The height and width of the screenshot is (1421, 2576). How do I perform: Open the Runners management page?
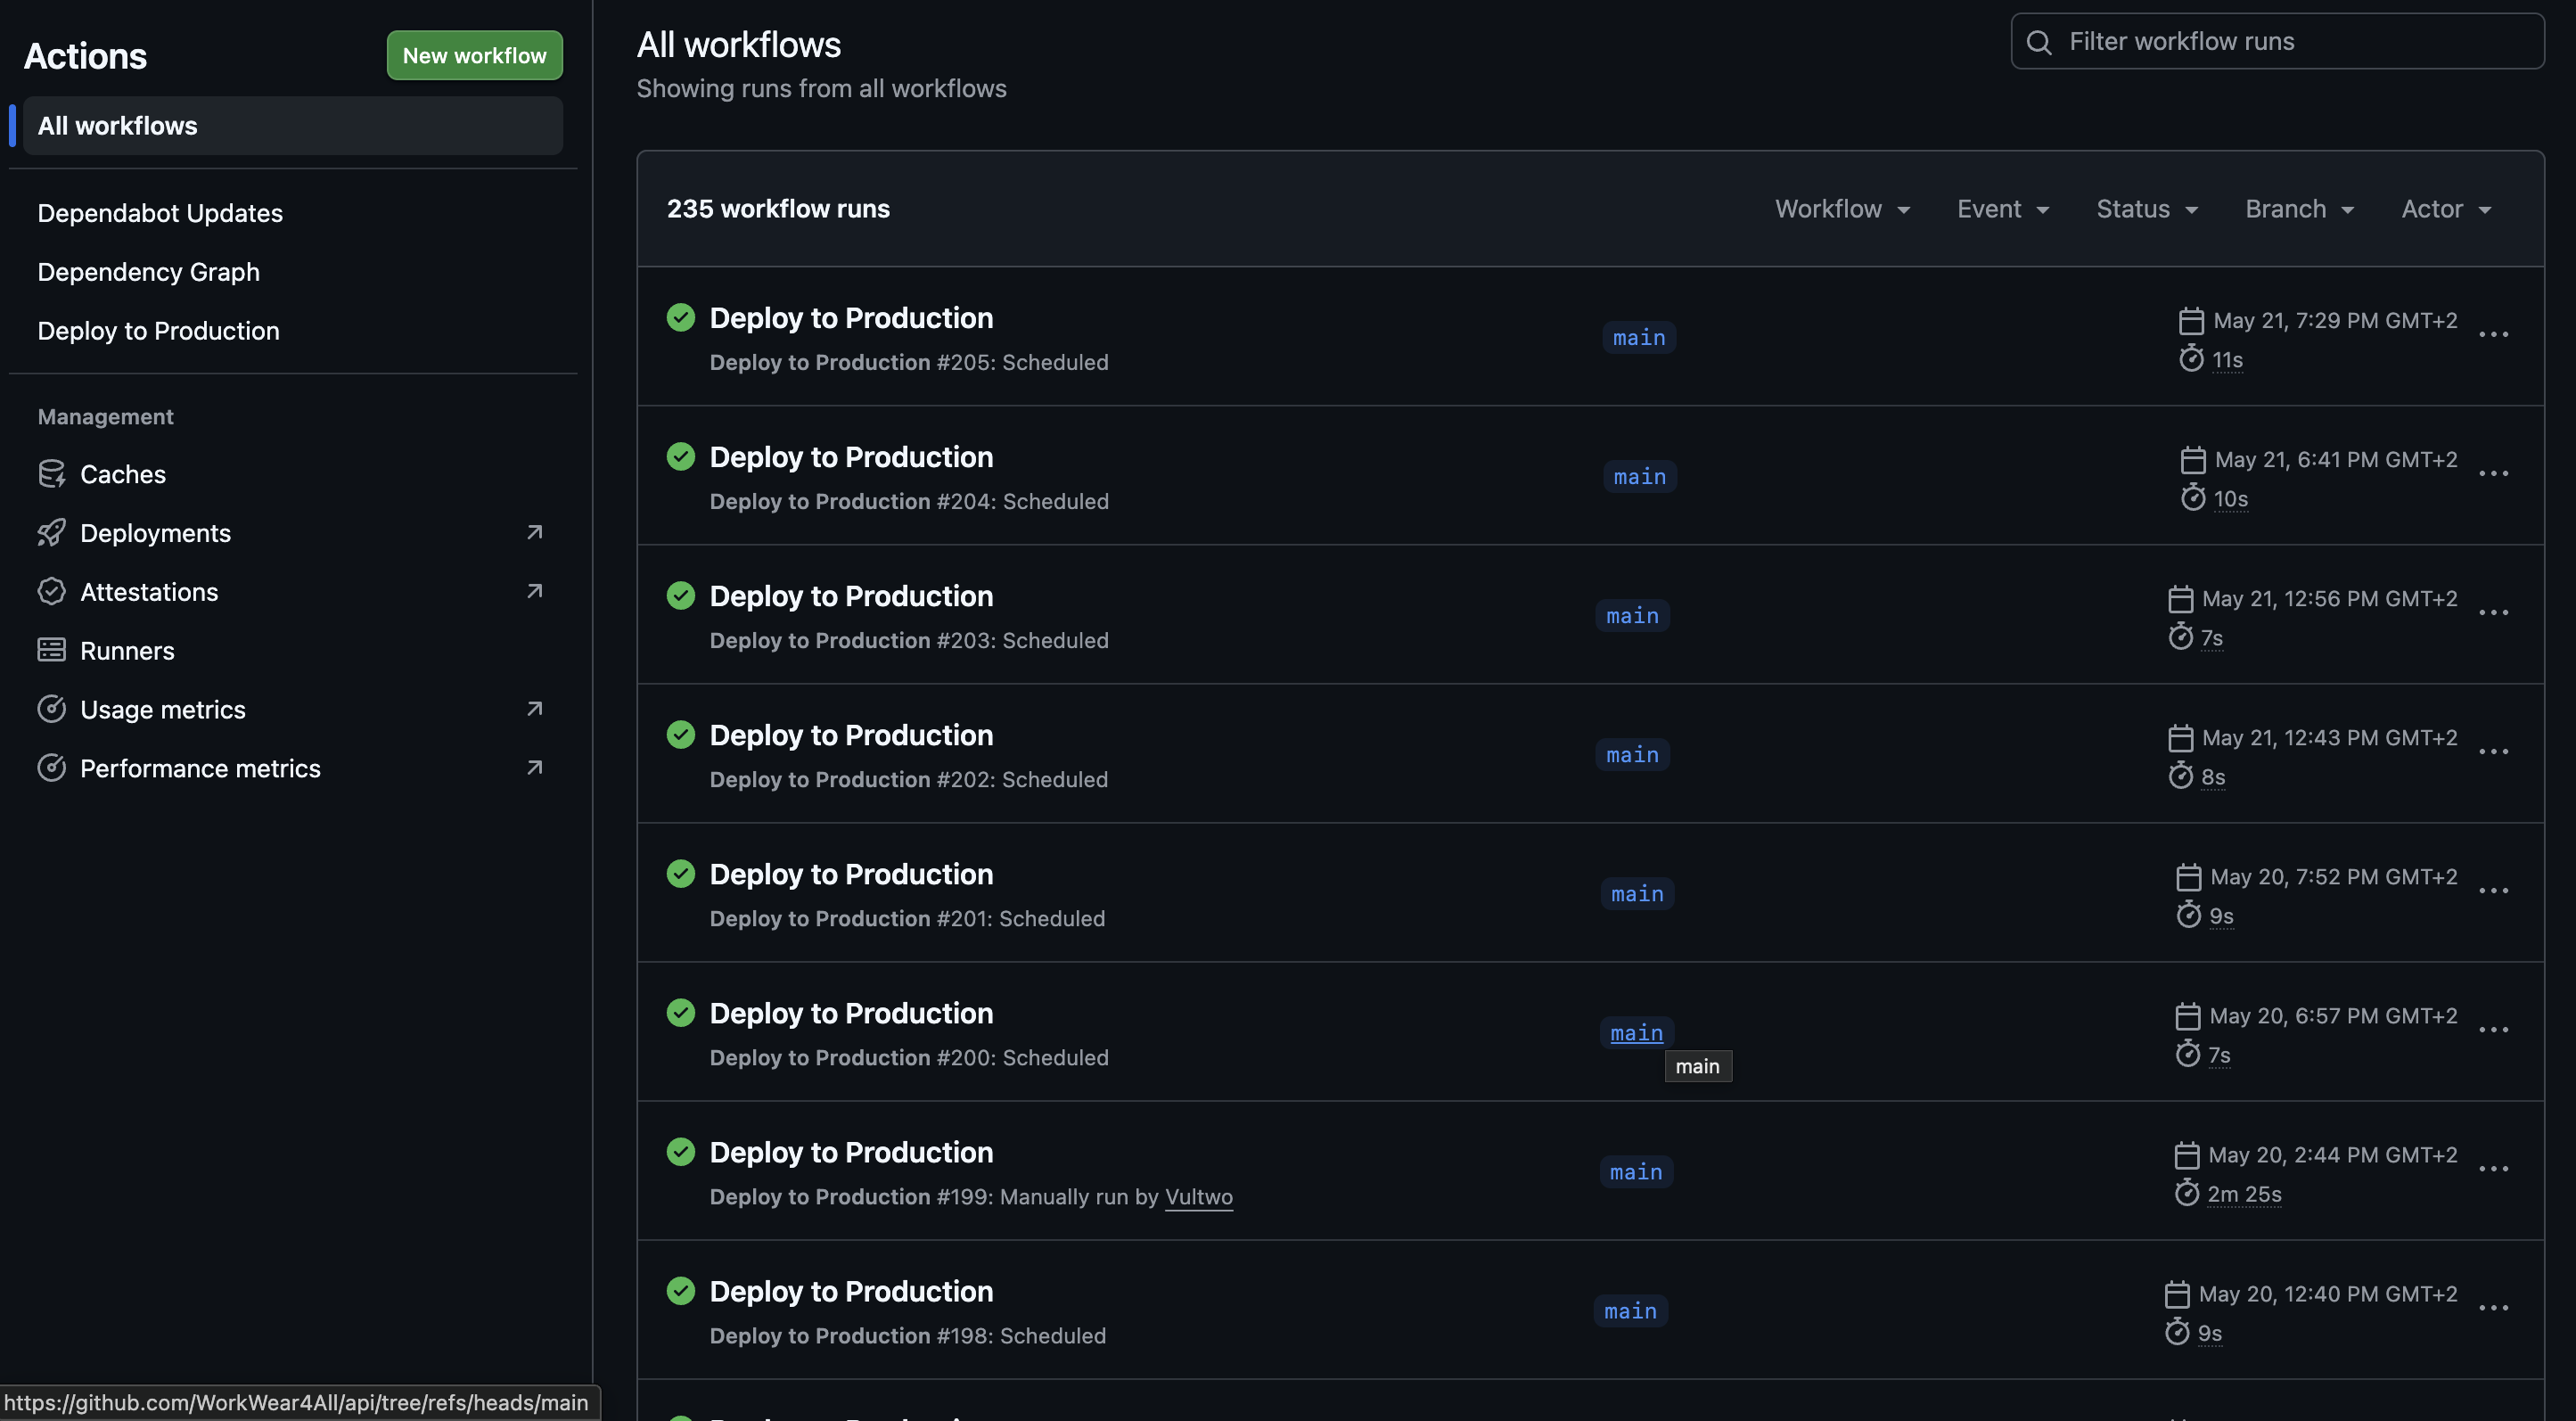[127, 651]
